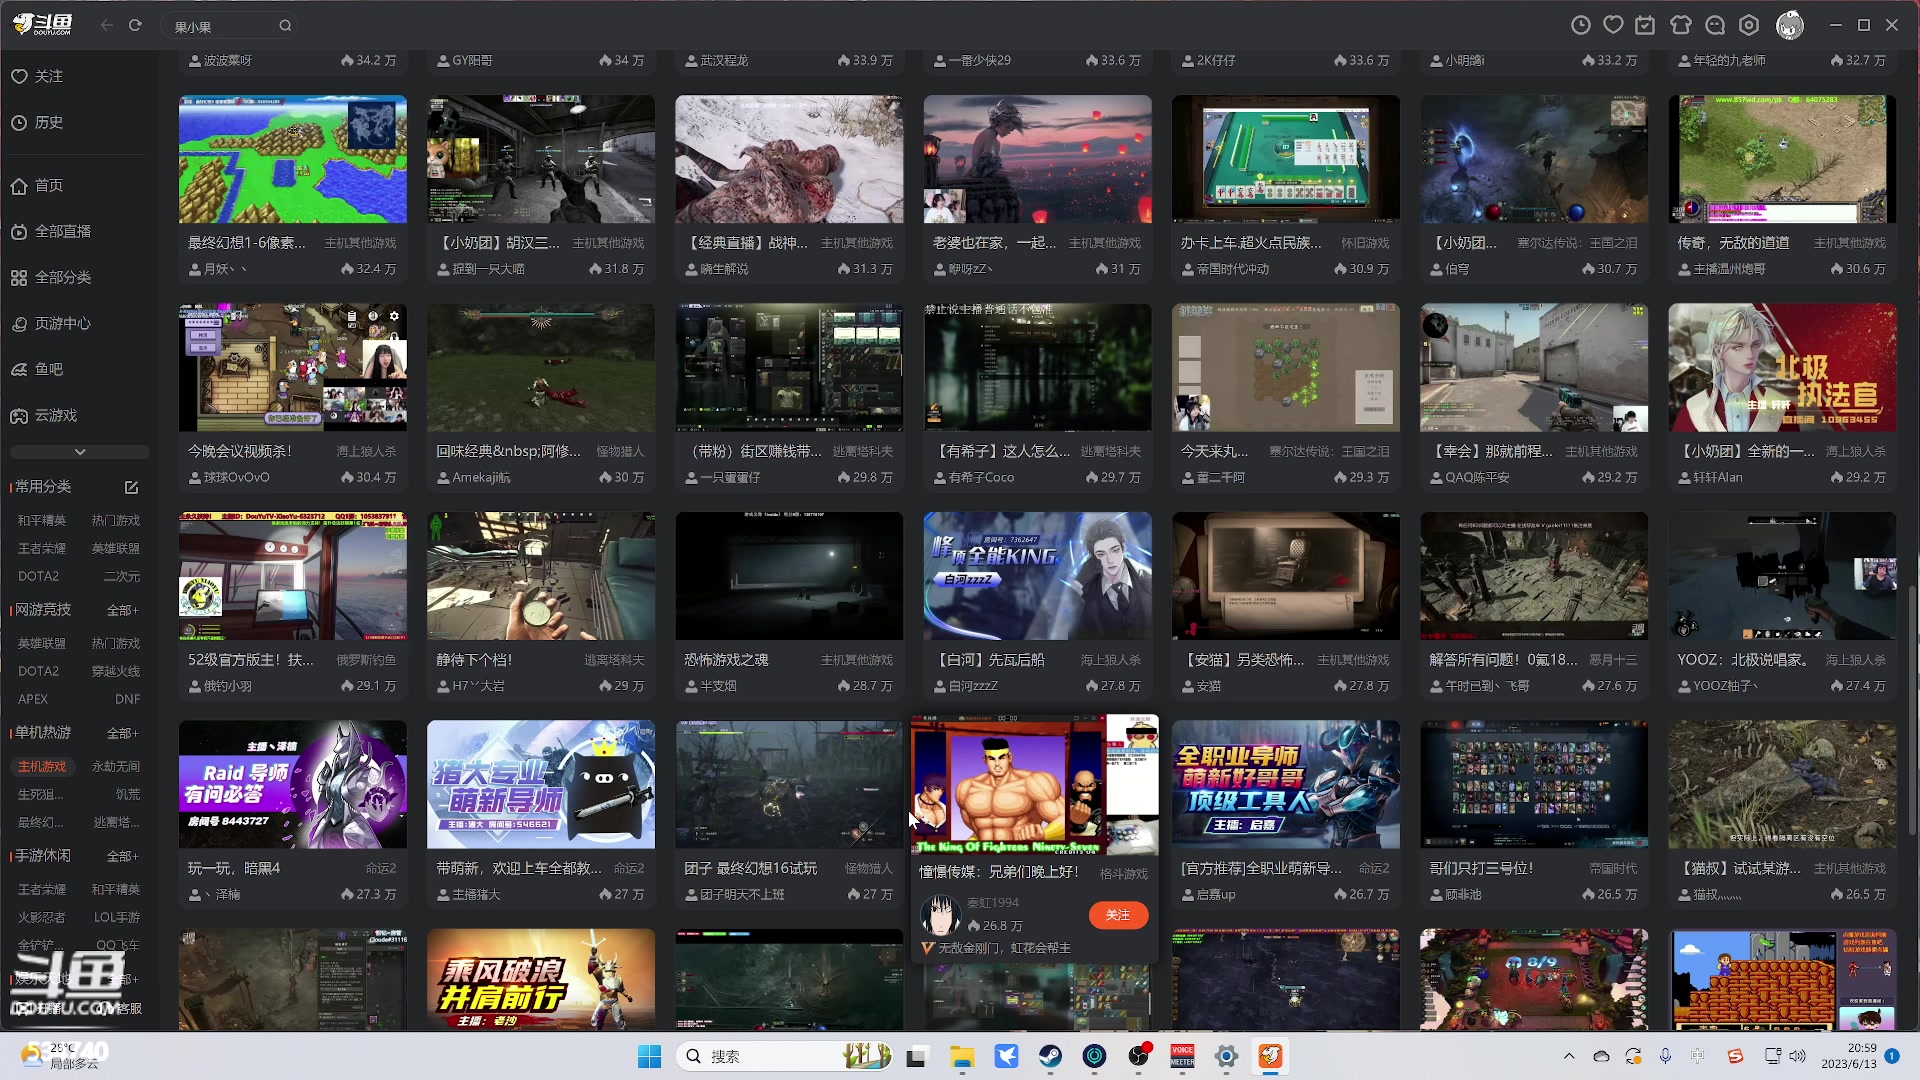Click the Douyu logo at top-left

click(x=42, y=25)
